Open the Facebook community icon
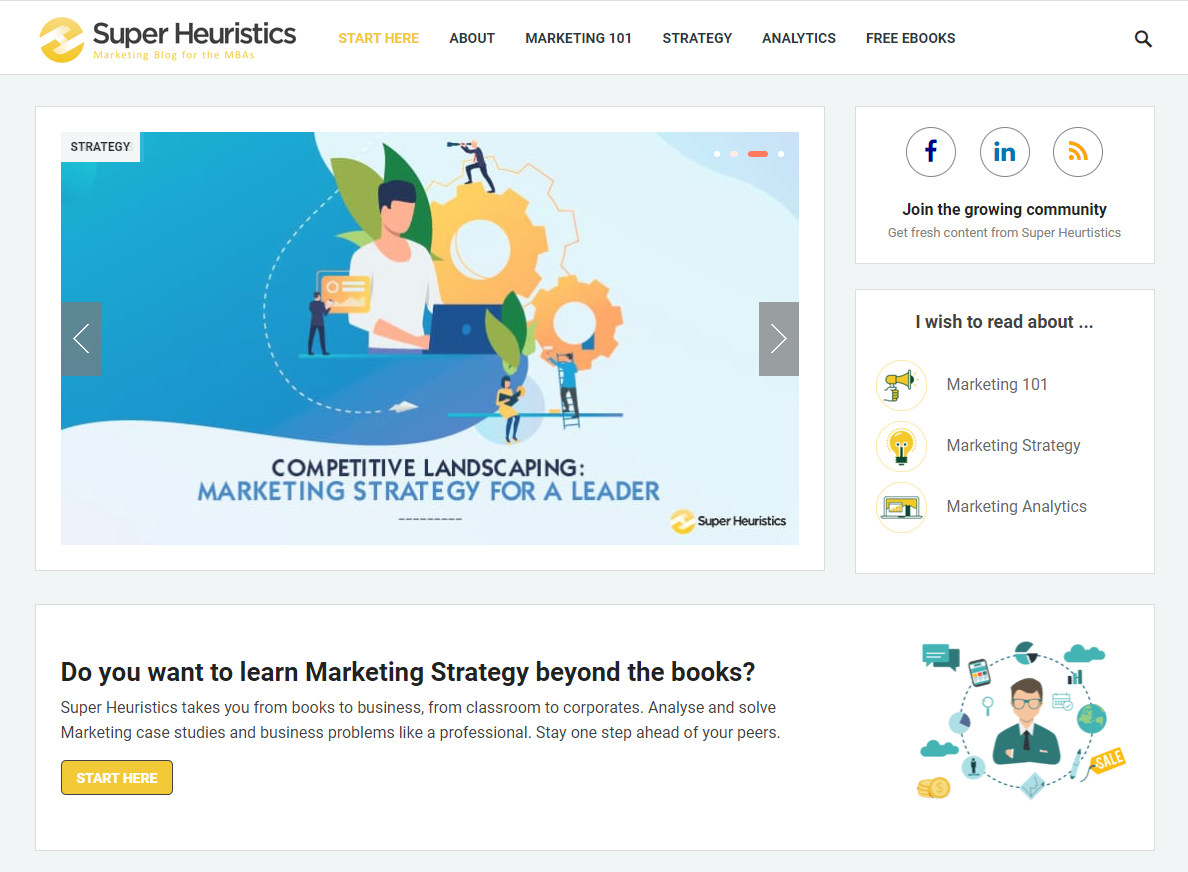 pos(930,152)
